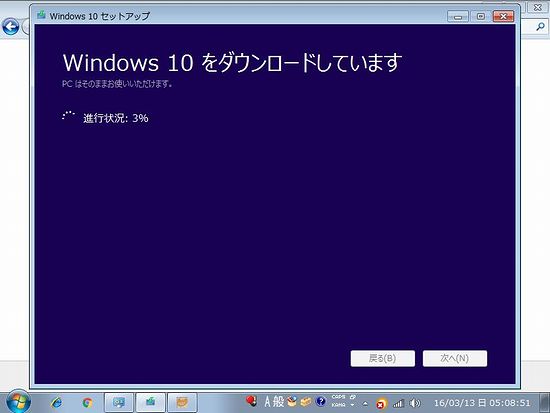Show hidden system tray icons arrow
550x413 pixels.
tap(365, 404)
